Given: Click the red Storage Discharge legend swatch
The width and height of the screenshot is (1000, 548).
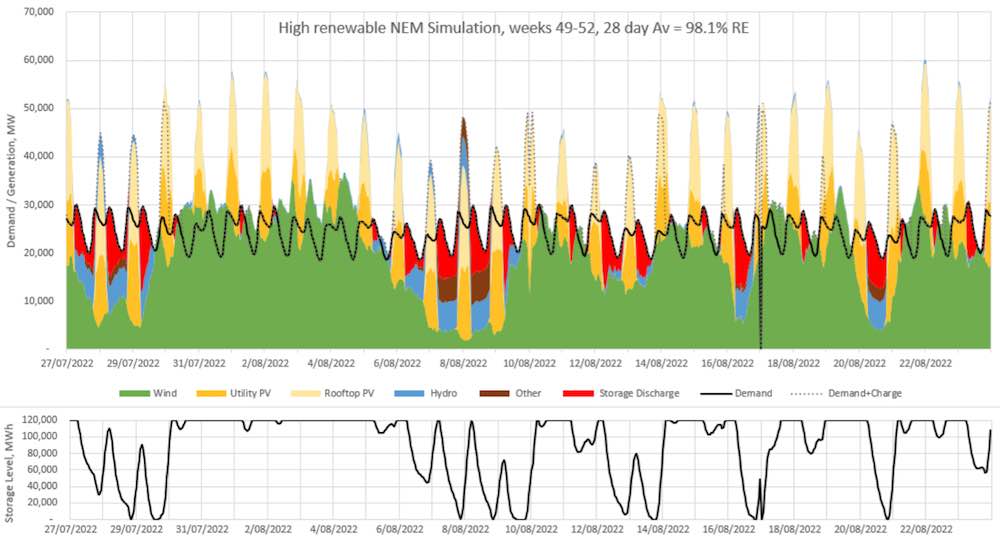Looking at the screenshot, I should 578,394.
